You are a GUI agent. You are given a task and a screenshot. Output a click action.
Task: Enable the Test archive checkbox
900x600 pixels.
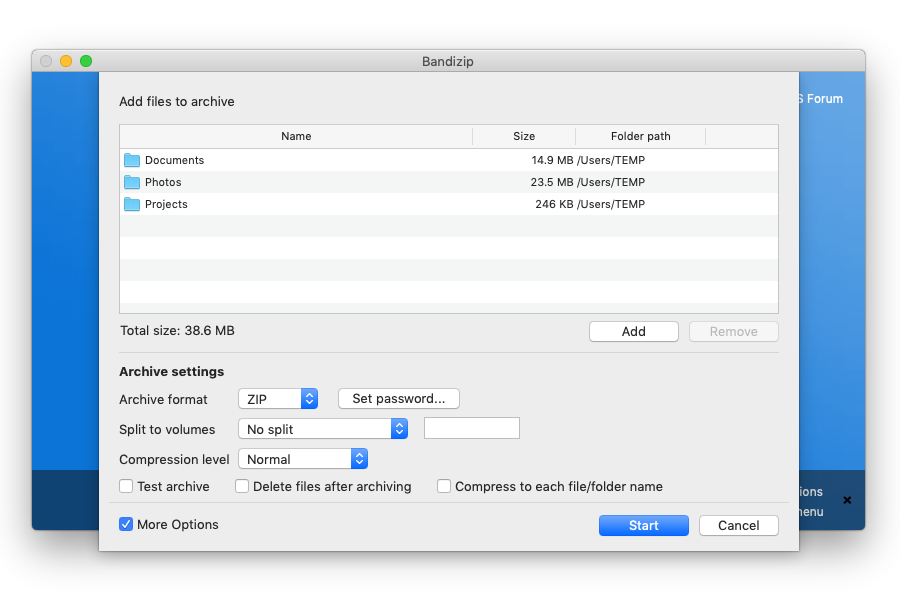click(x=126, y=487)
